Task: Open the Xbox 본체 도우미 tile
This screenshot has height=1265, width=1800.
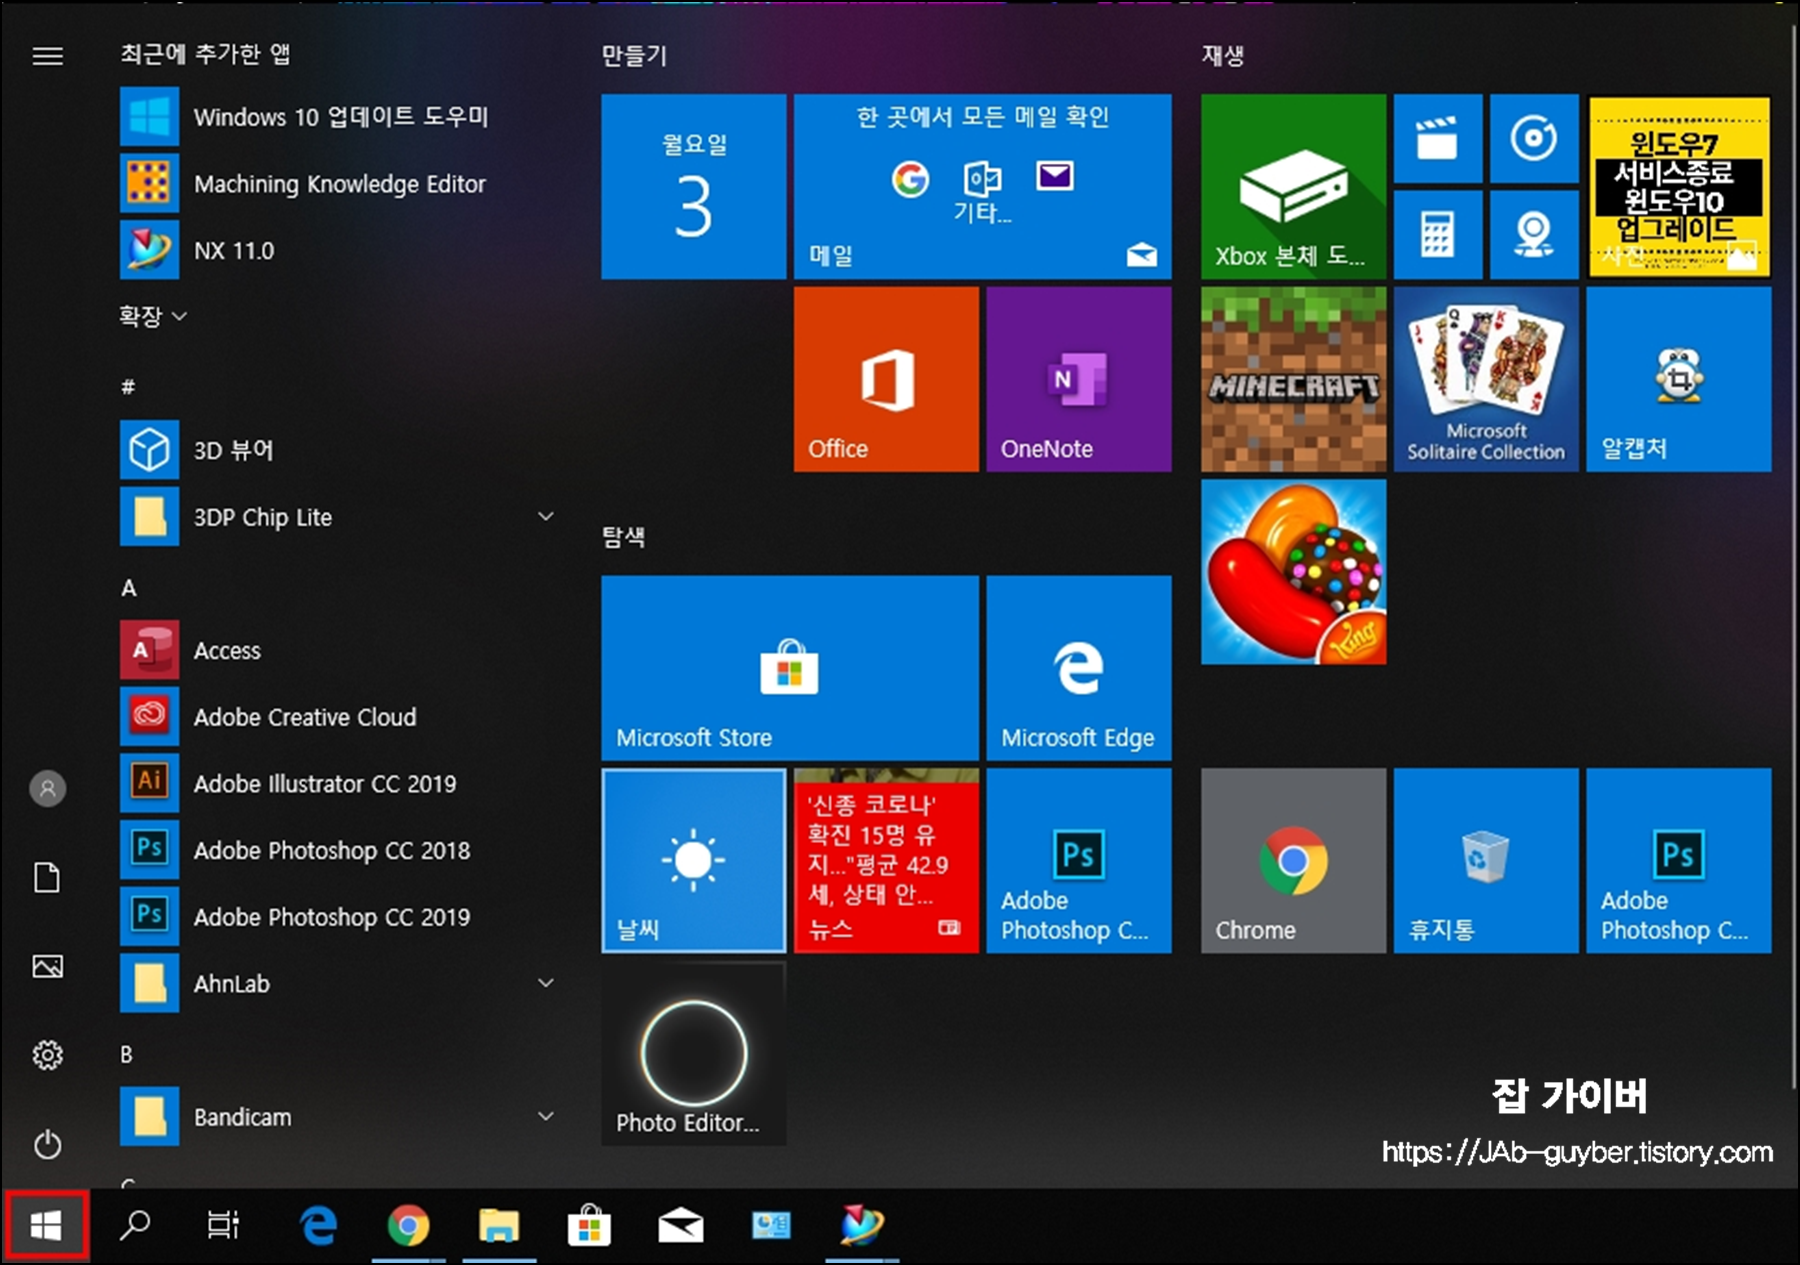Action: pos(1293,187)
